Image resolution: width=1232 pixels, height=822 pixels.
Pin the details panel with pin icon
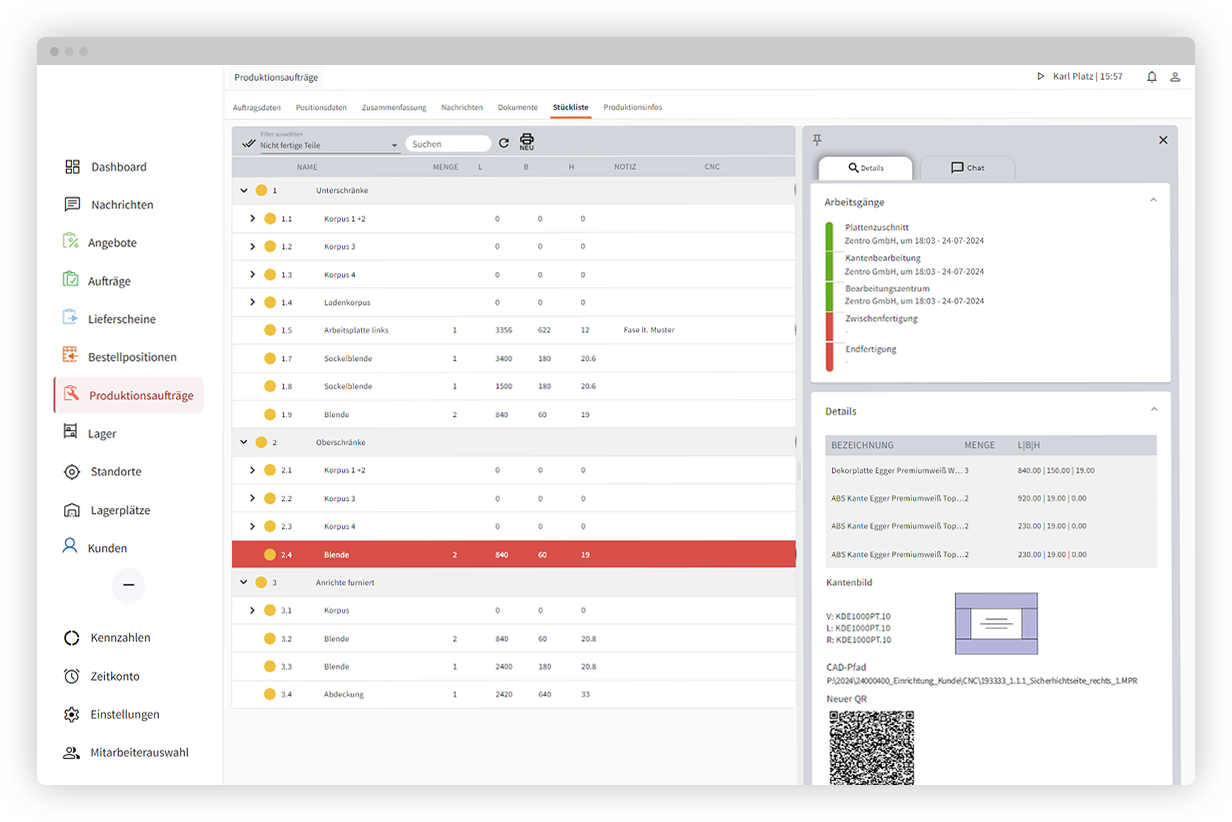click(817, 139)
